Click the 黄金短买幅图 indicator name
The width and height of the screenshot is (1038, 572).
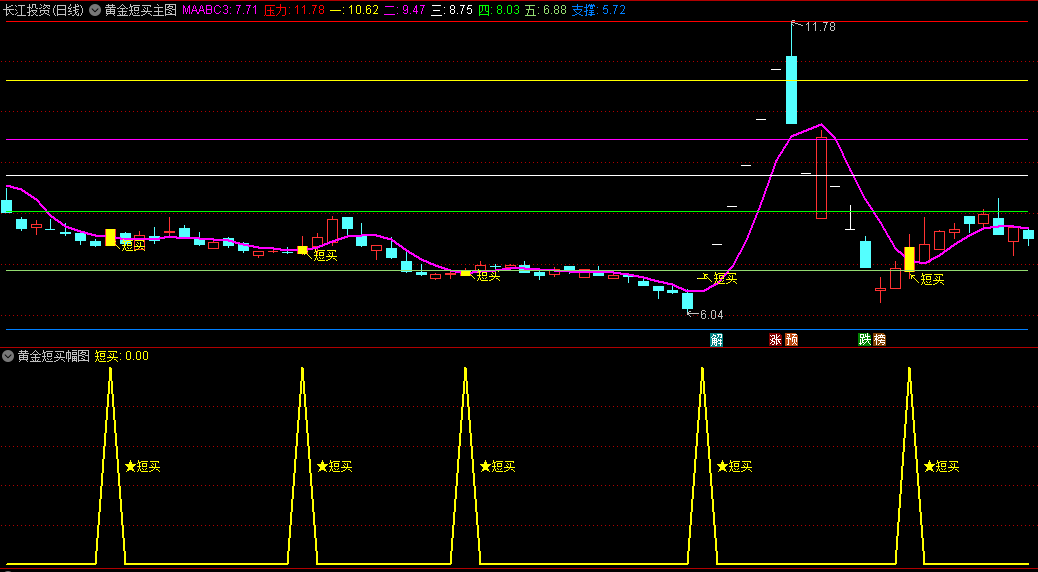click(x=54, y=356)
